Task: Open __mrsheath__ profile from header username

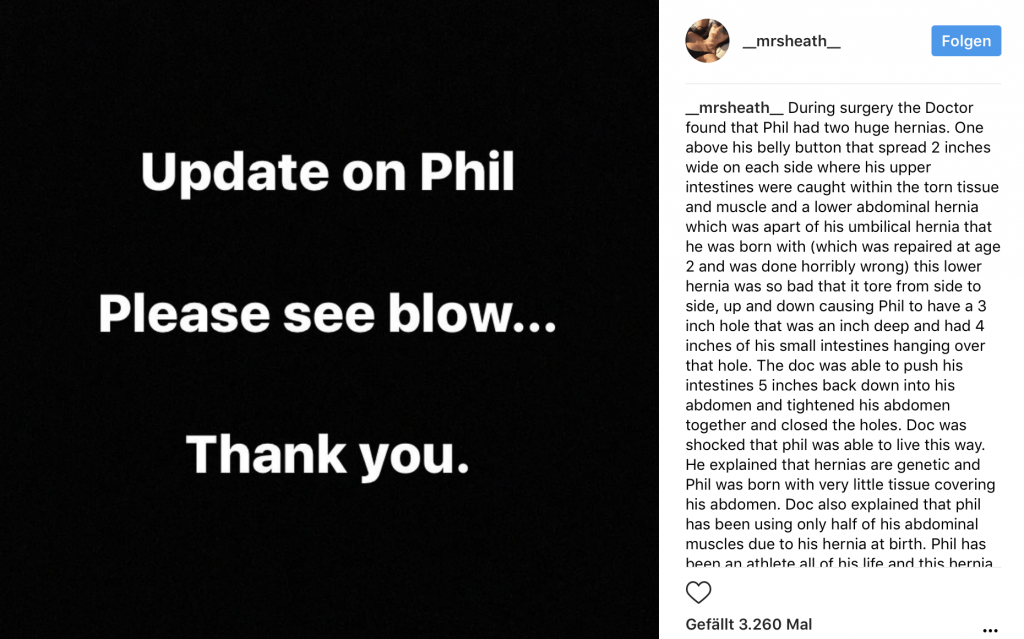Action: (x=791, y=41)
